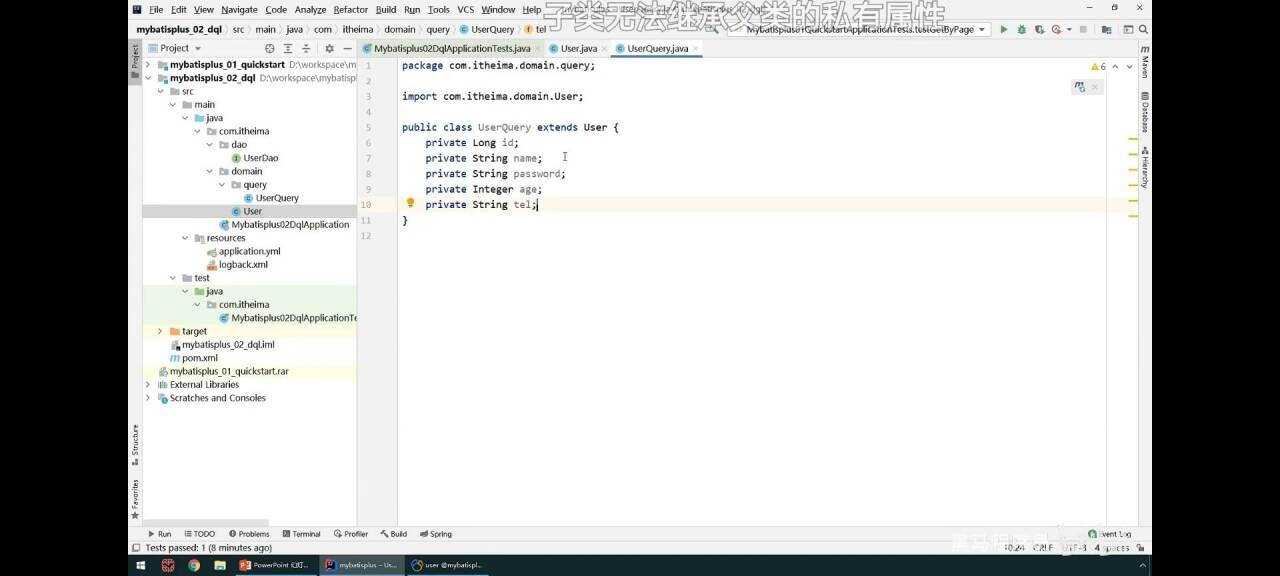Expand the mybatisplus_01_quickstart project node
The height and width of the screenshot is (576, 1280).
149,64
